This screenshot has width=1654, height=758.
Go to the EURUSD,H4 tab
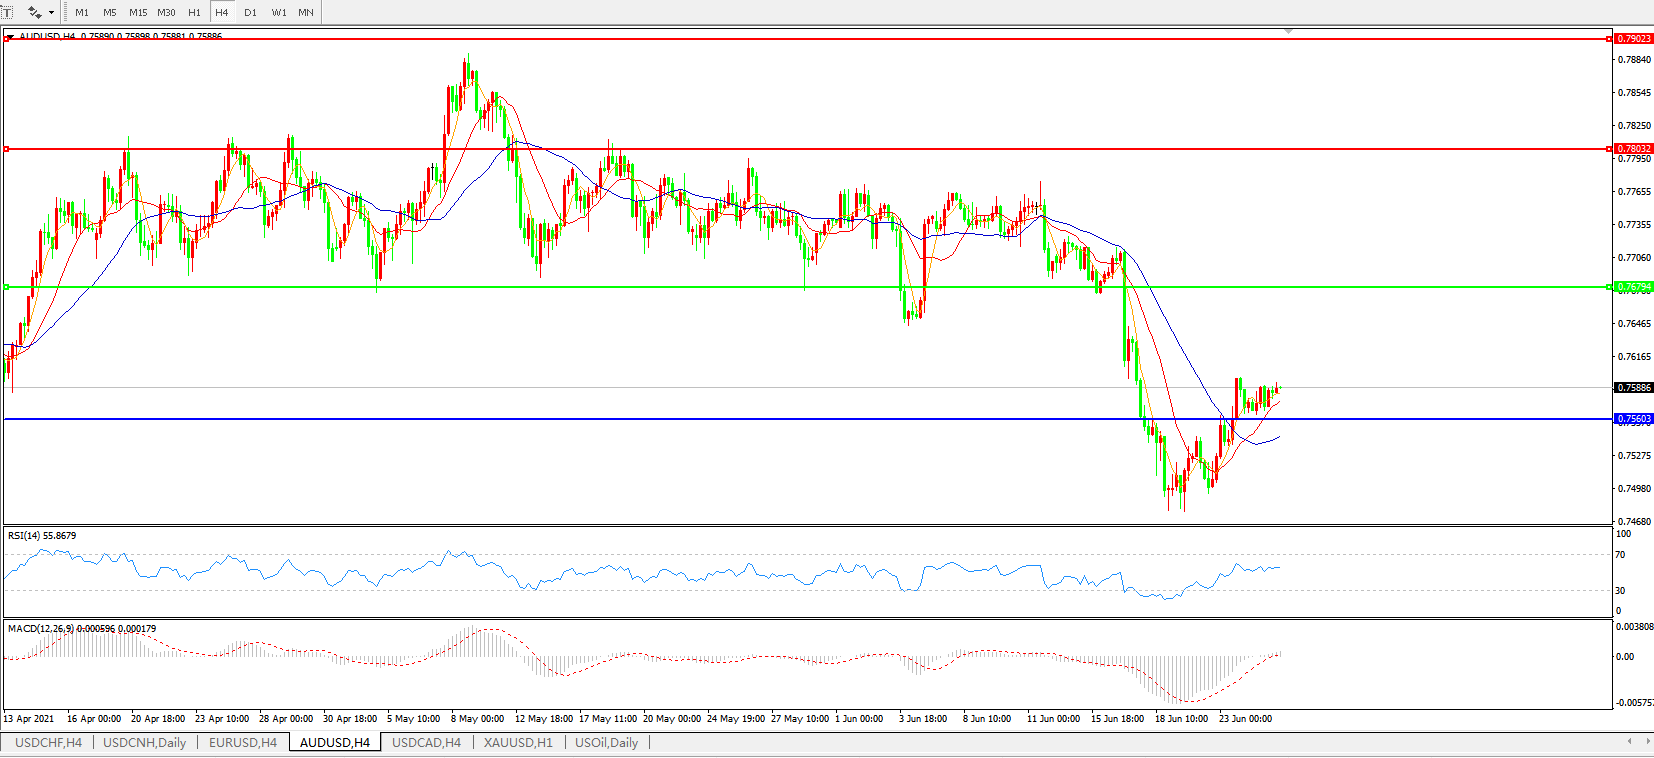(x=243, y=743)
